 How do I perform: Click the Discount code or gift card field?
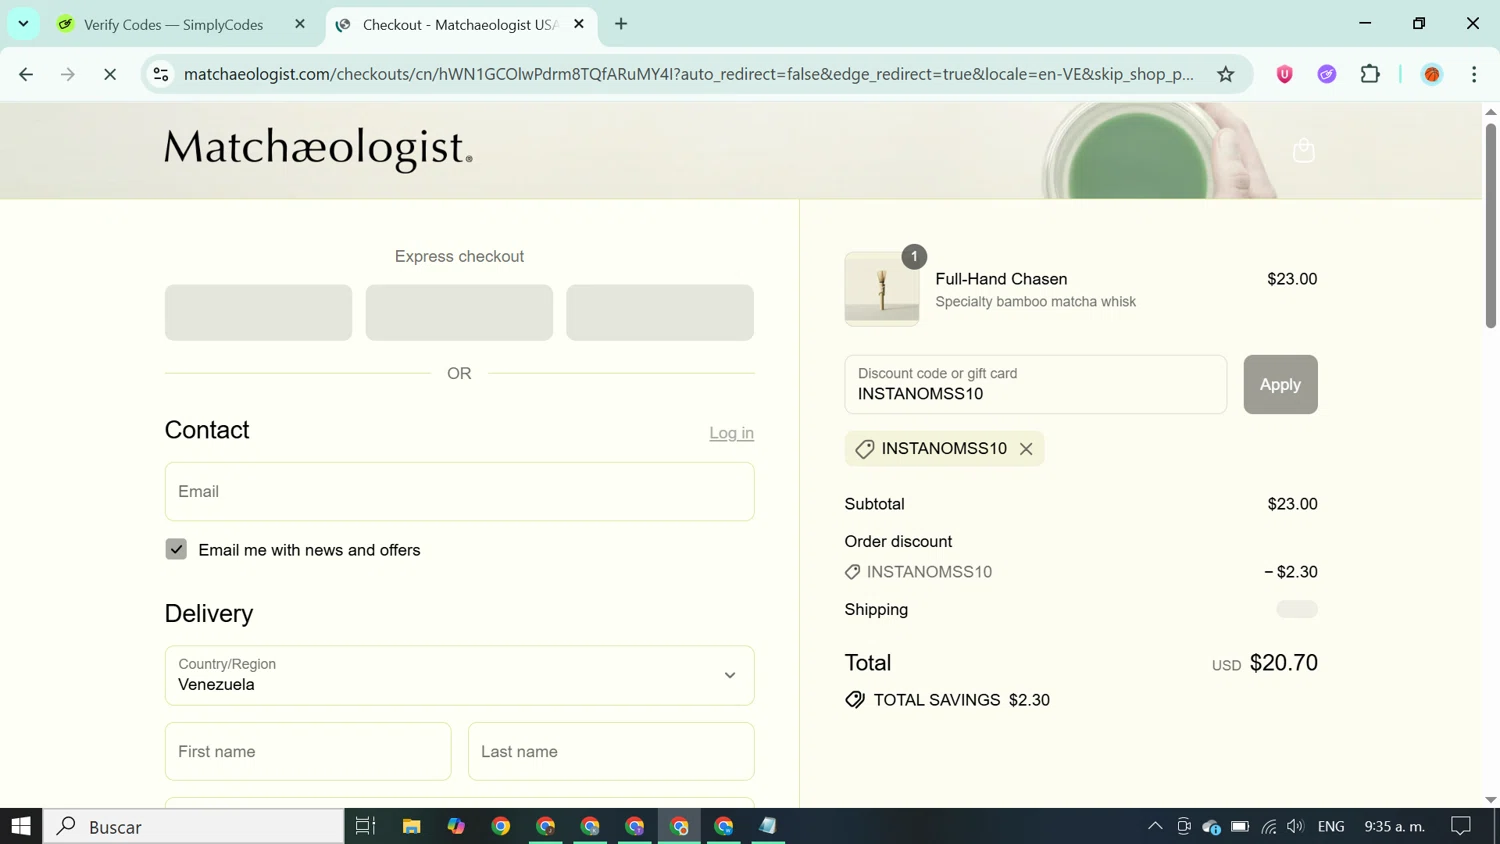[x=1035, y=384]
